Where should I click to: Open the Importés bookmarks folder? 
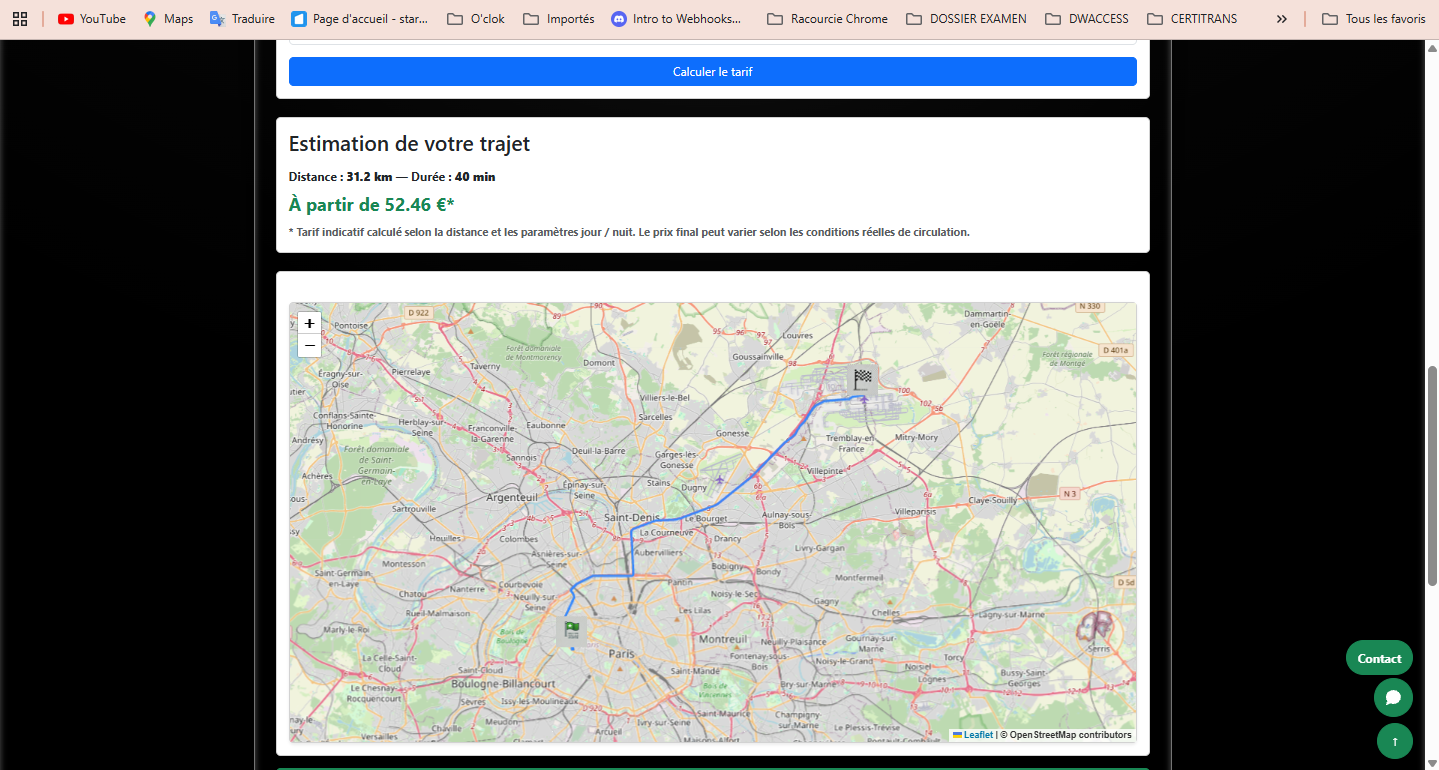point(558,18)
